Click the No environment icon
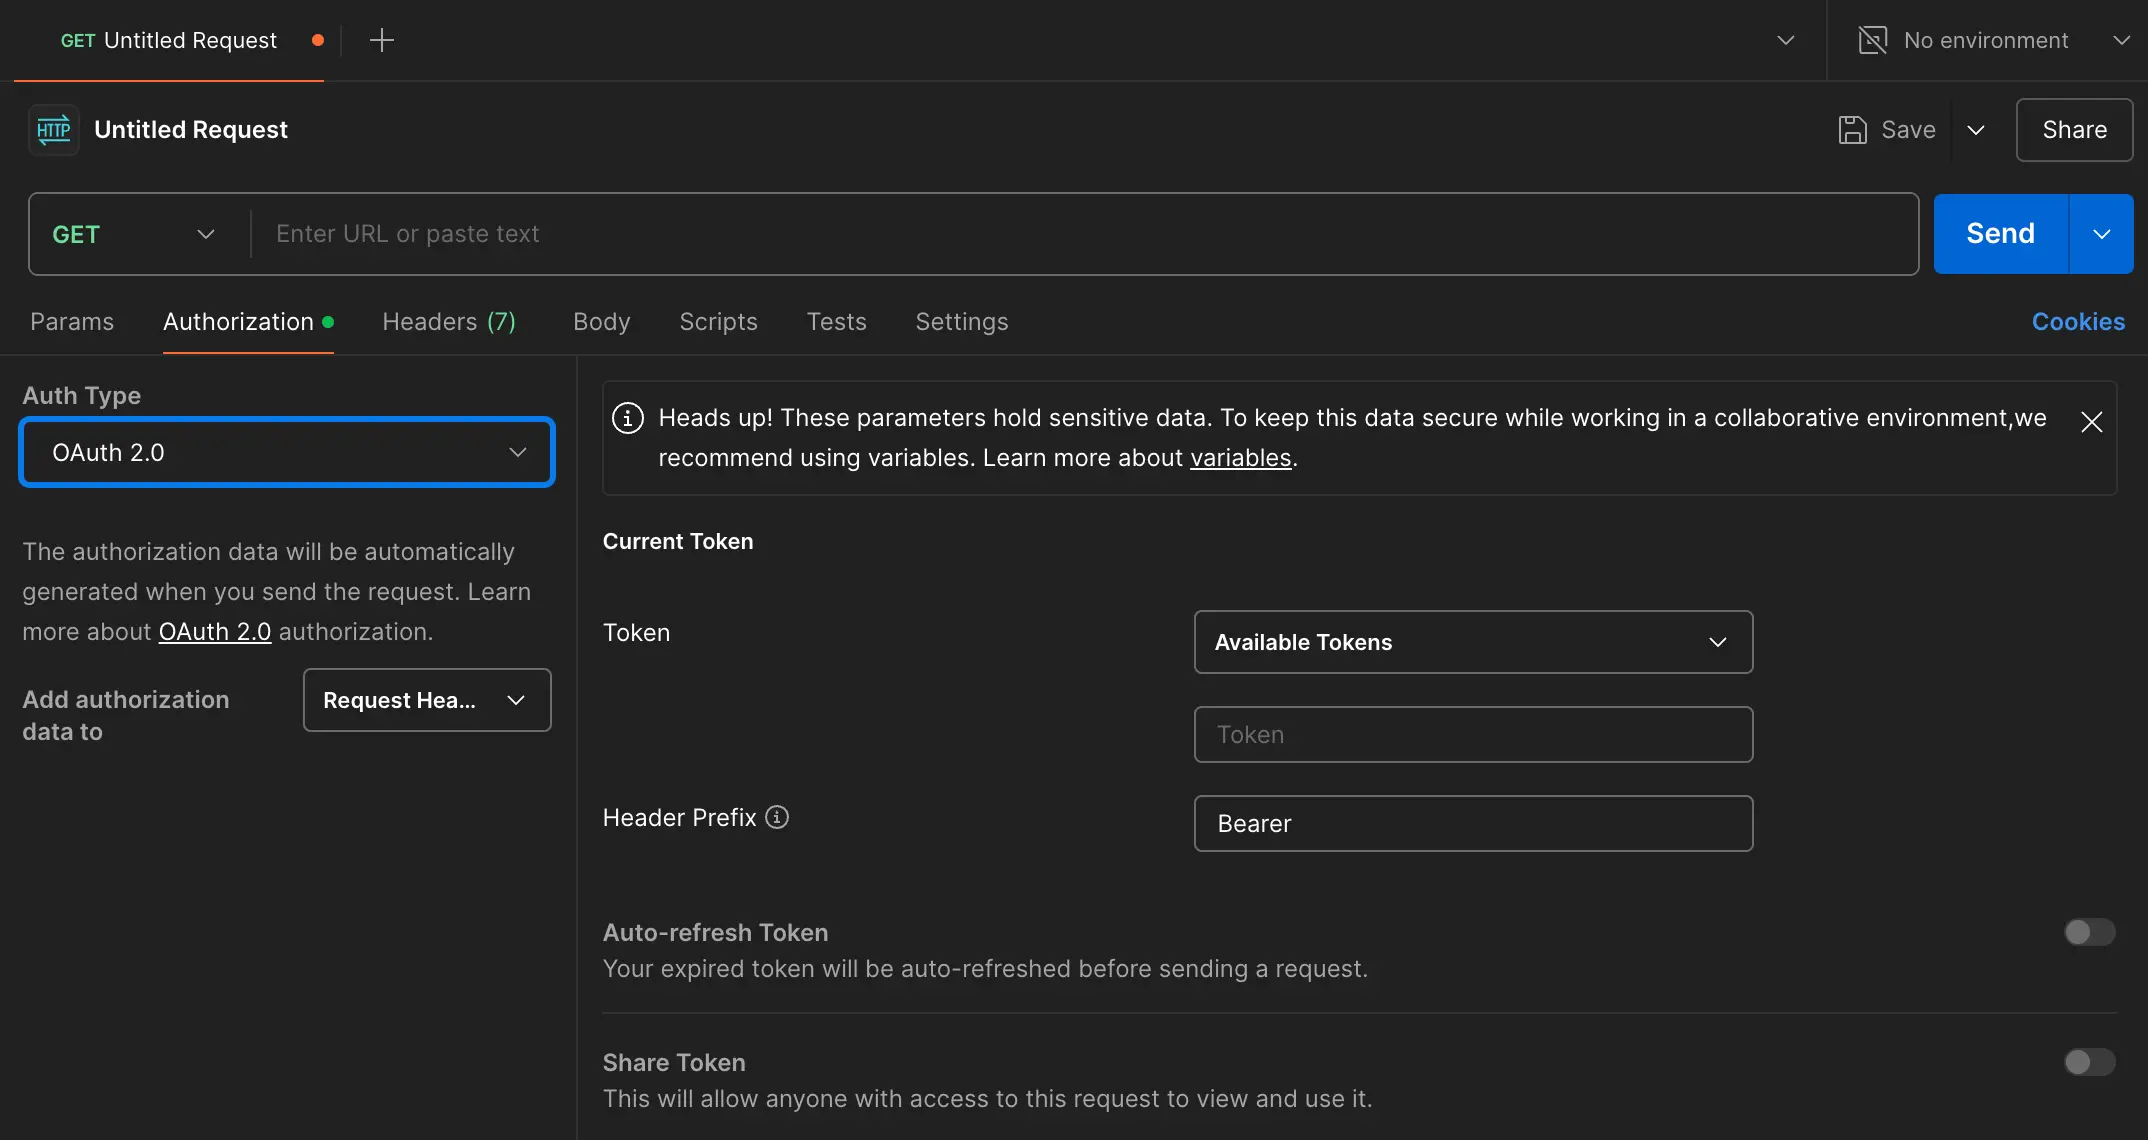Image resolution: width=2148 pixels, height=1140 pixels. [x=1872, y=40]
